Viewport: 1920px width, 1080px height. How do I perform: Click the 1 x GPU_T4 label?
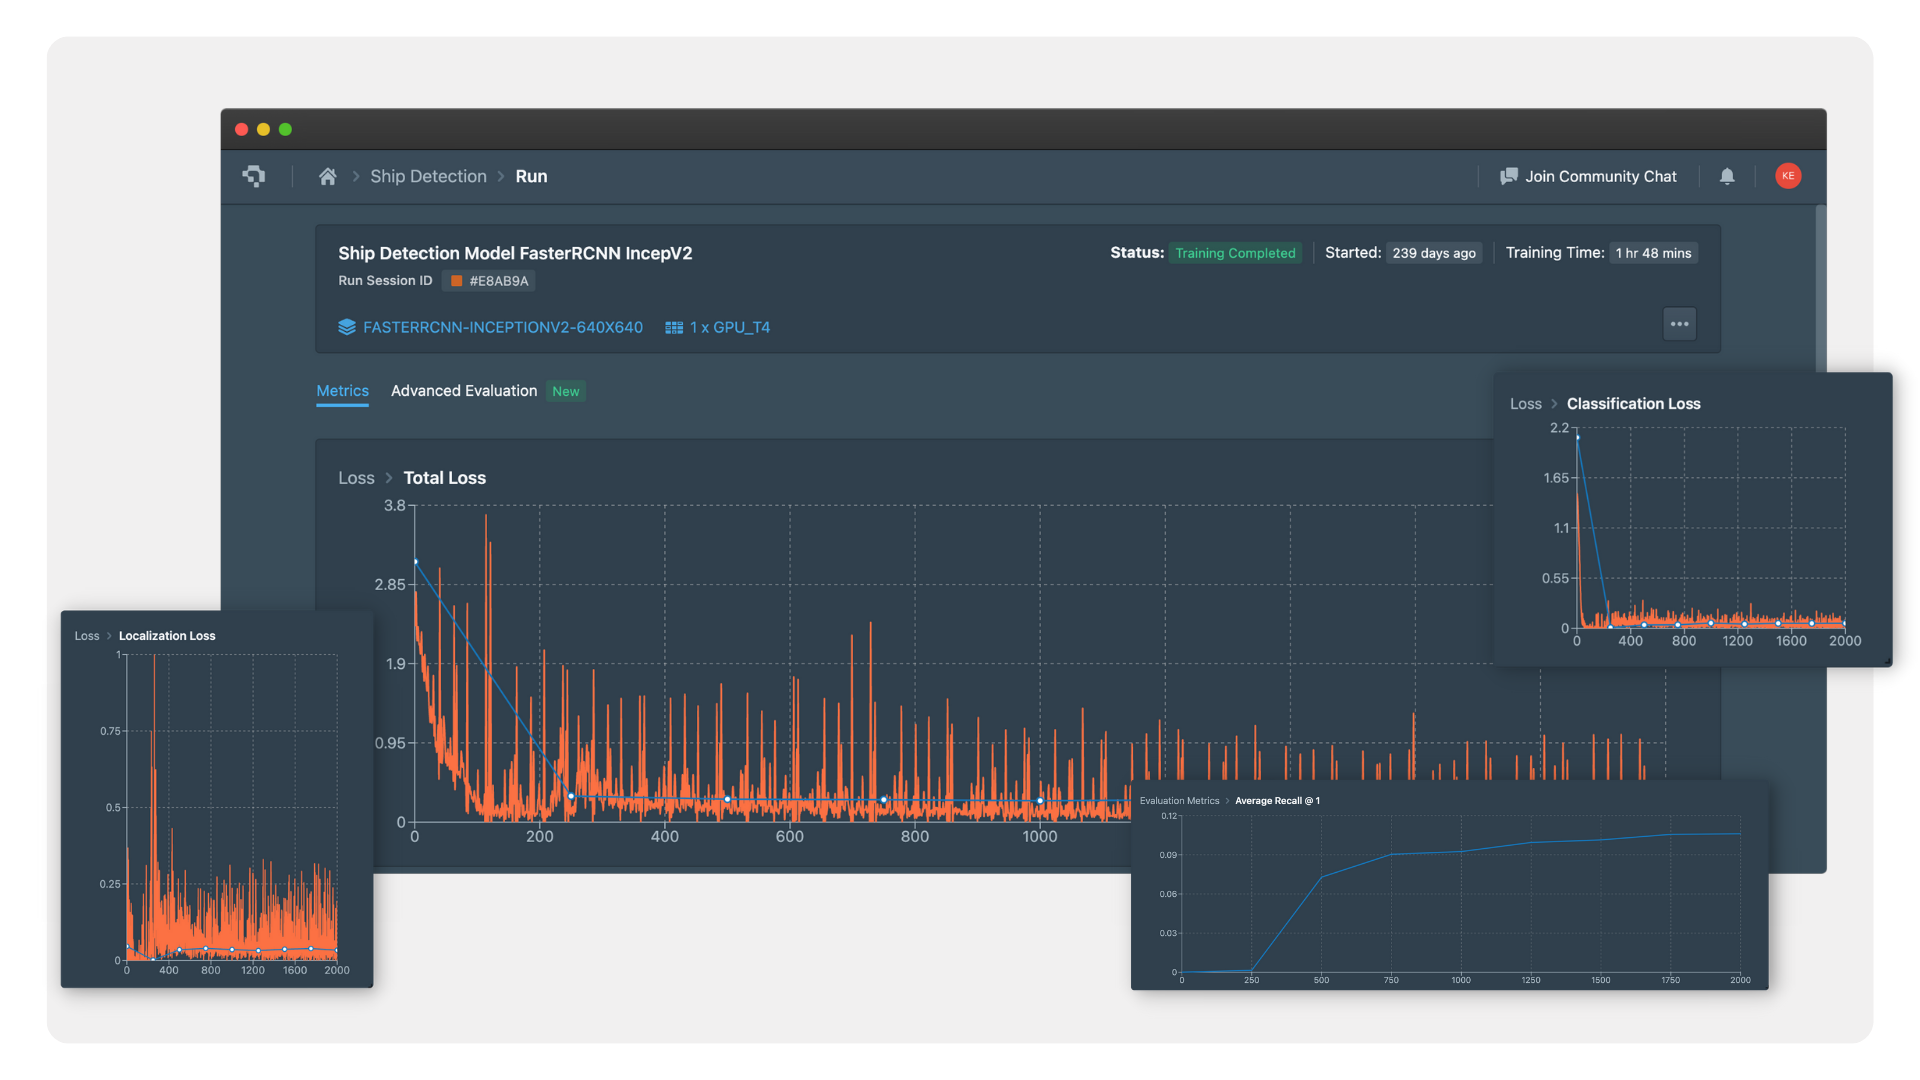(730, 327)
